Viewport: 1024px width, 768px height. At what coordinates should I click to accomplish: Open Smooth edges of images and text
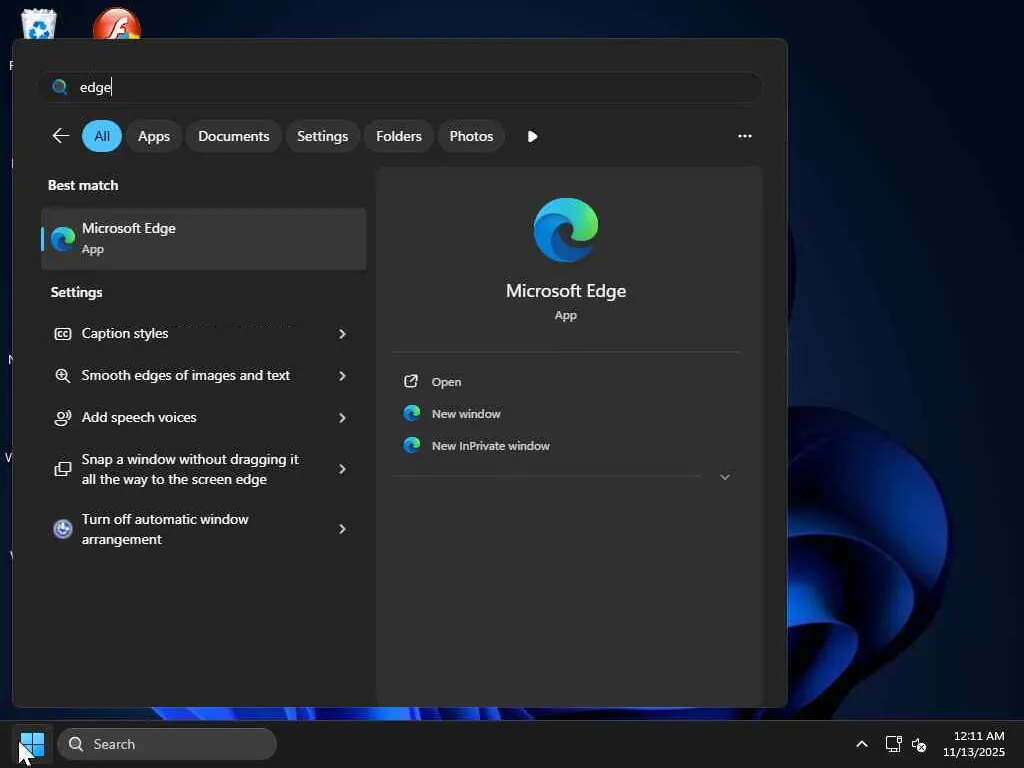[x=204, y=376]
